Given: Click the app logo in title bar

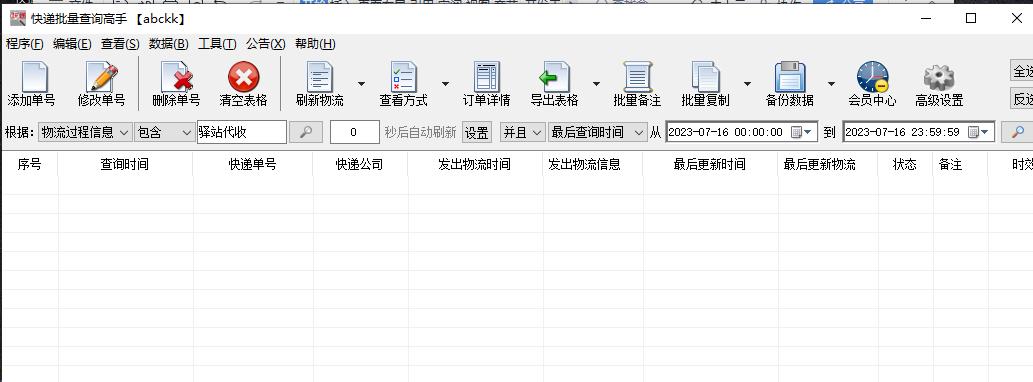Looking at the screenshot, I should 18,18.
